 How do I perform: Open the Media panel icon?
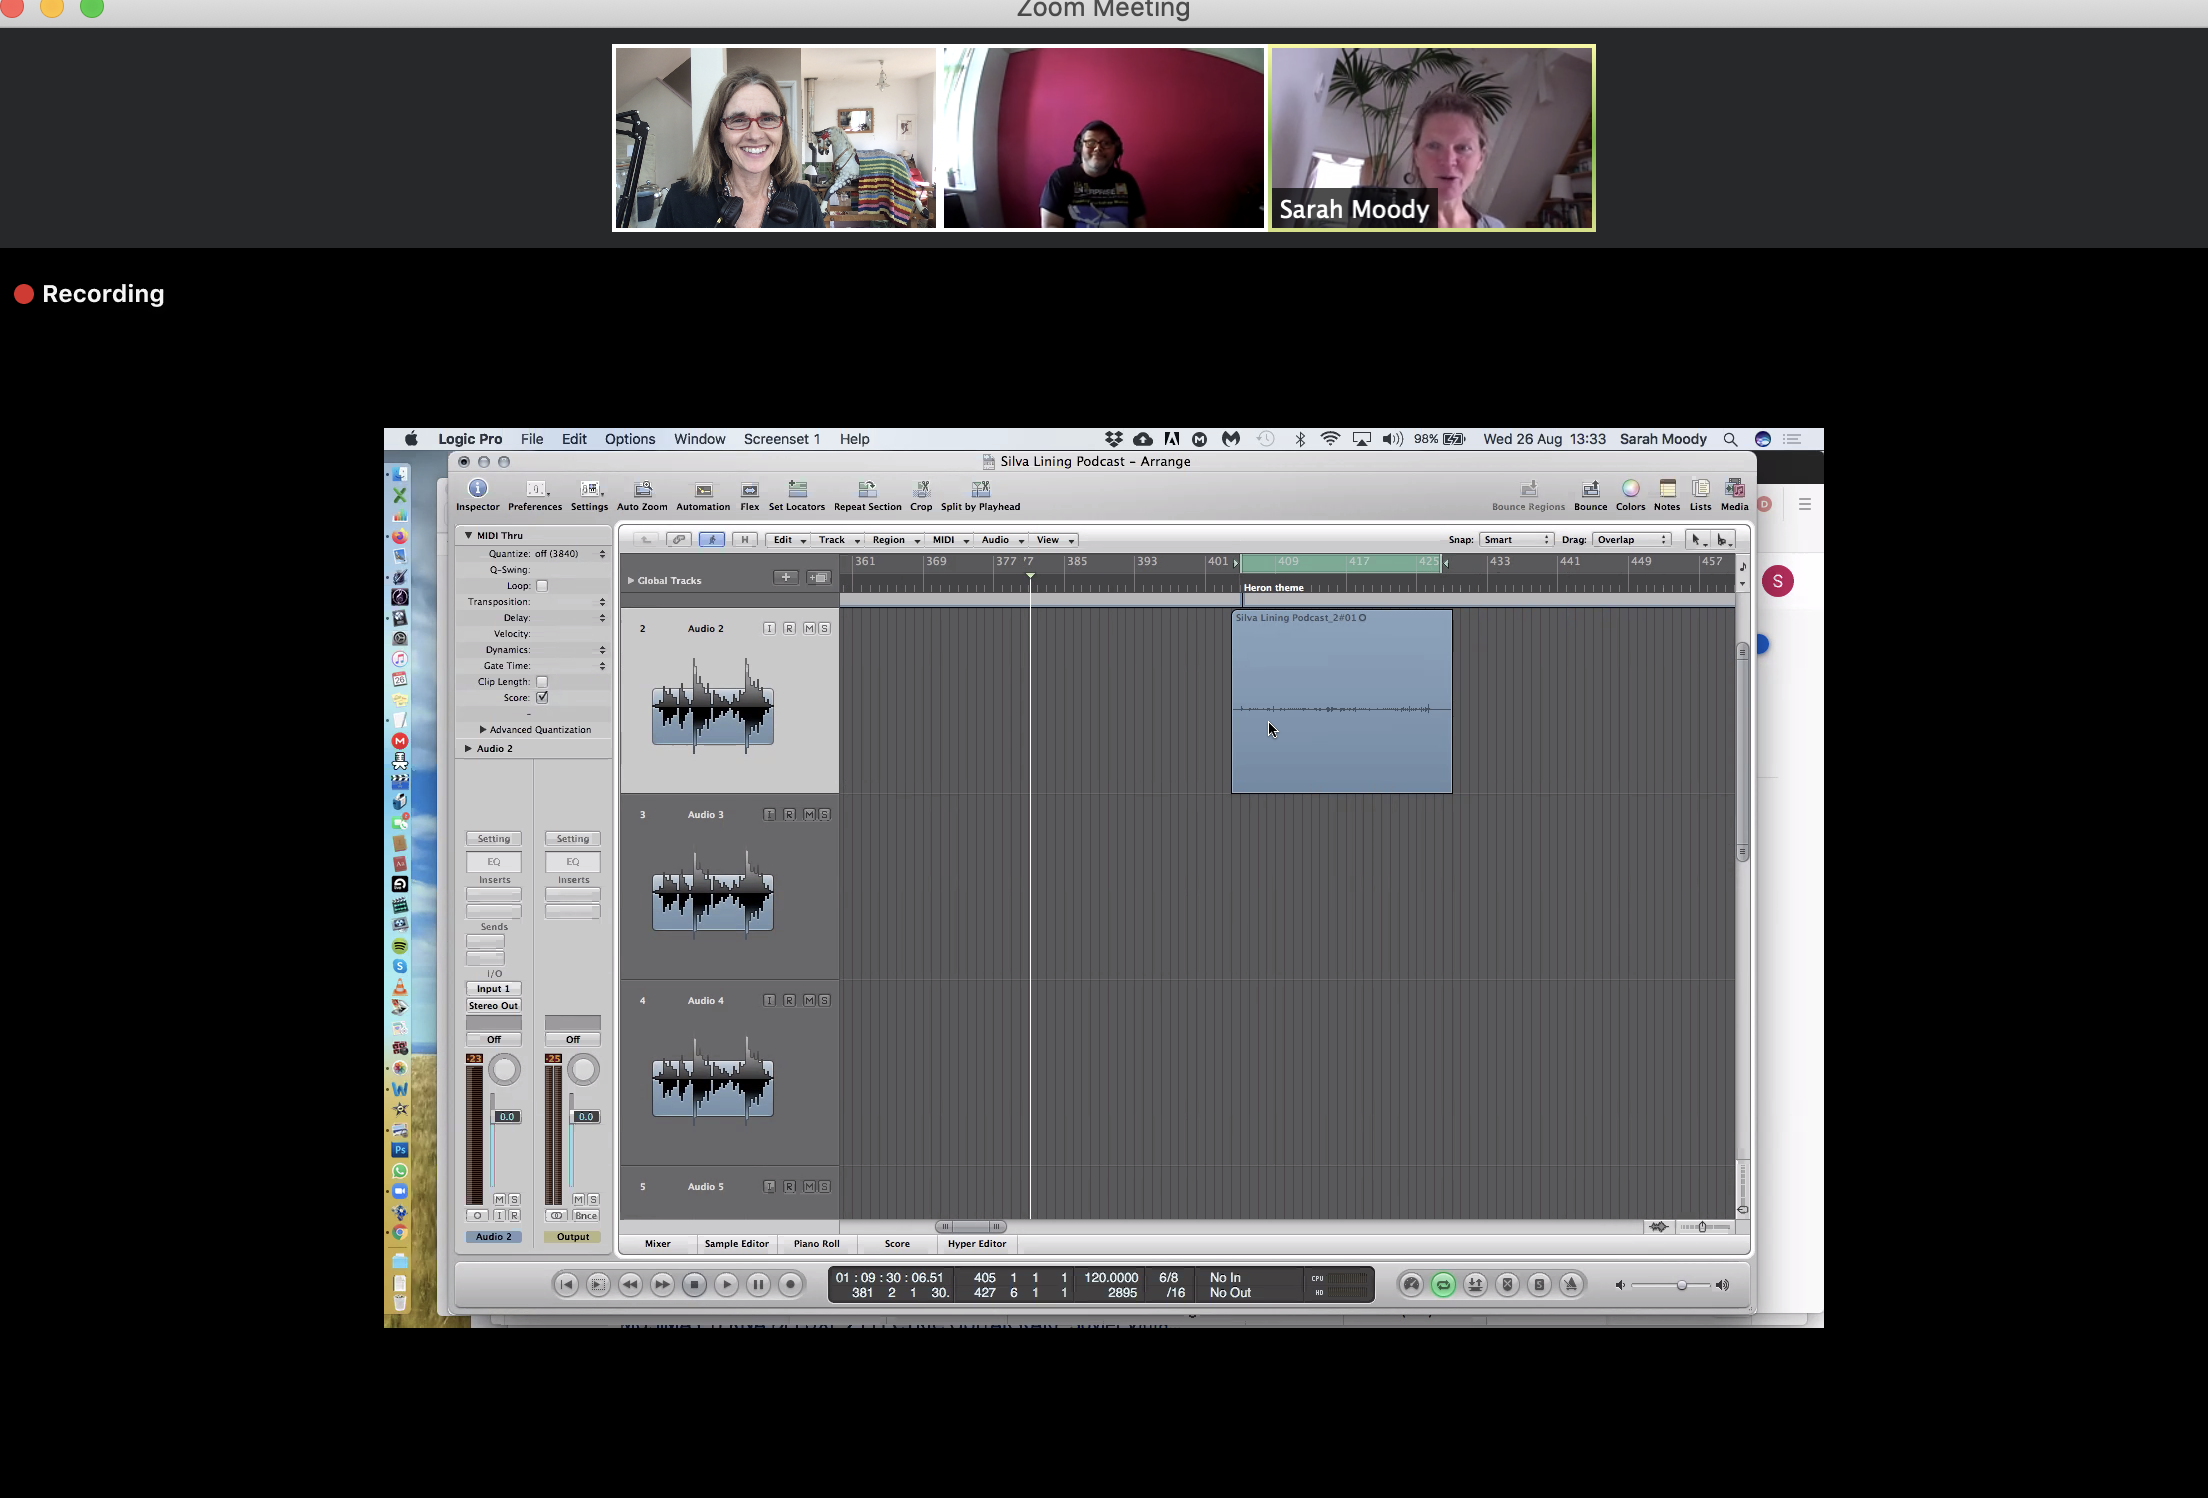(x=1734, y=489)
